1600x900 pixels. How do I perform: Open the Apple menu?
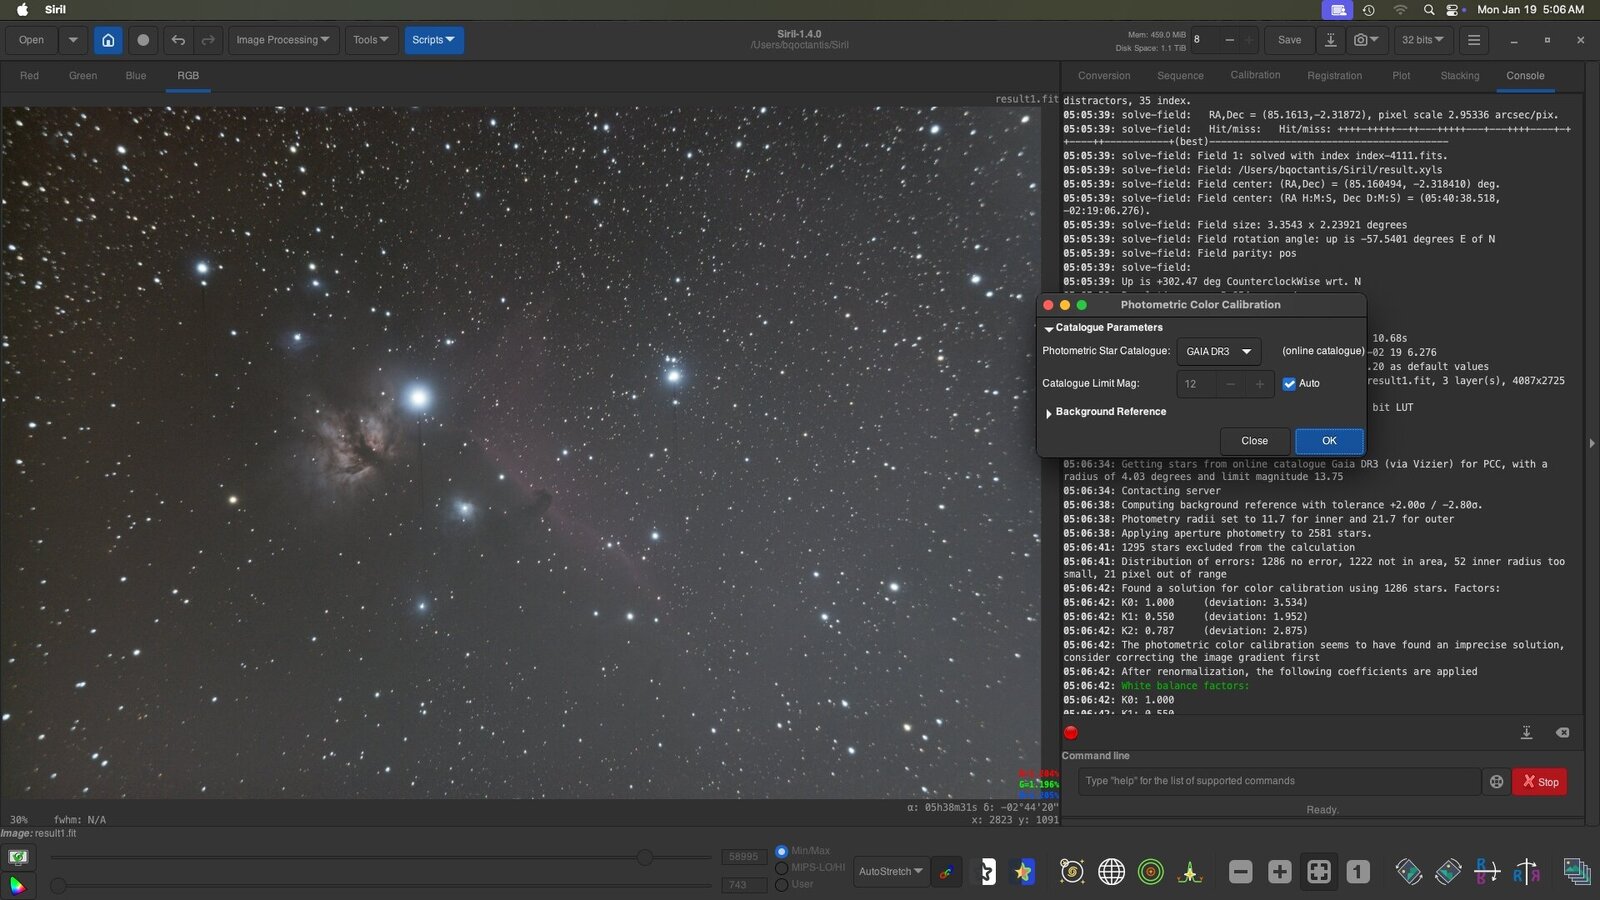pos(22,10)
